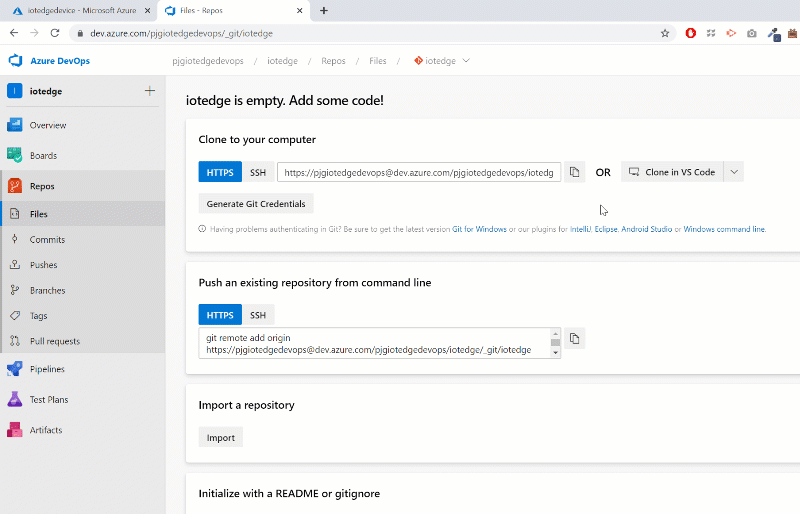The height and width of the screenshot is (514, 800).
Task: Click the plus icon next to iotedge project
Action: click(149, 91)
